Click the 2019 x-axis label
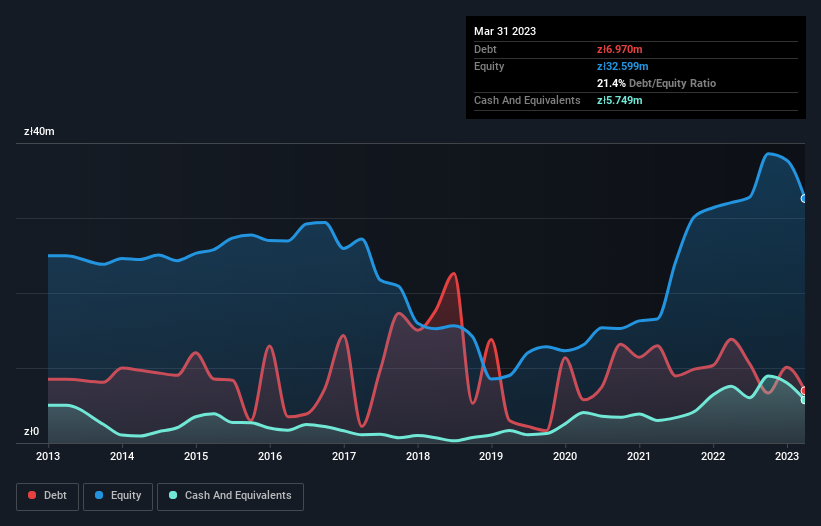The image size is (821, 526). (x=491, y=456)
